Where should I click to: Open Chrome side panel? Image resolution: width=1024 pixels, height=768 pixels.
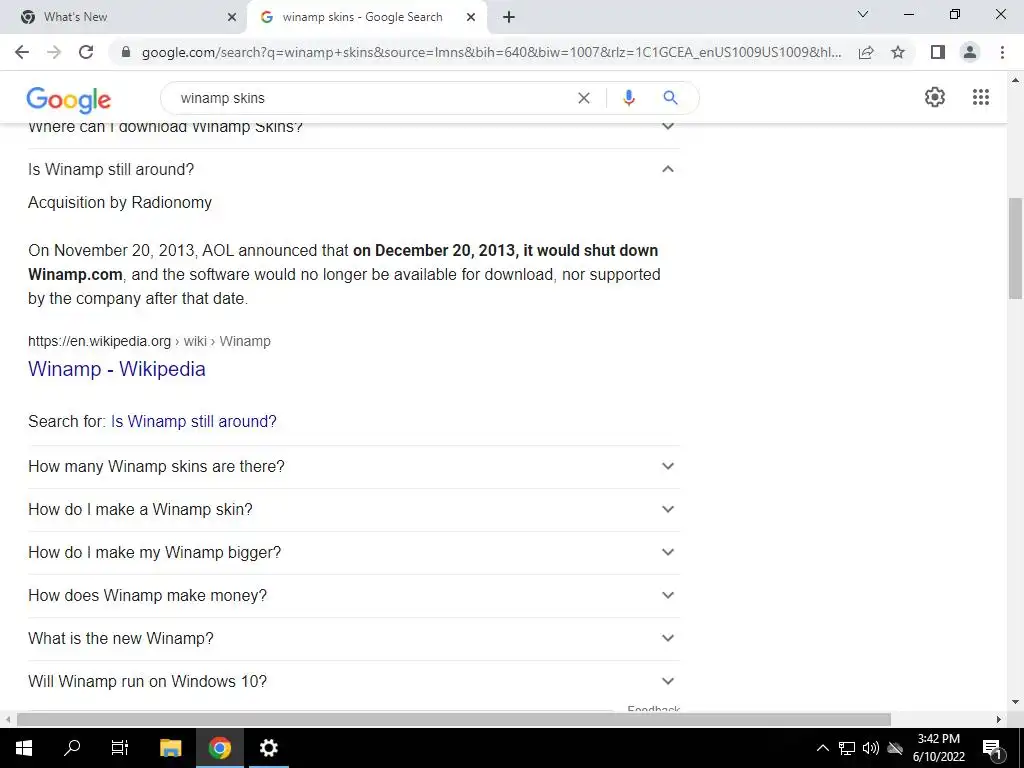click(938, 52)
